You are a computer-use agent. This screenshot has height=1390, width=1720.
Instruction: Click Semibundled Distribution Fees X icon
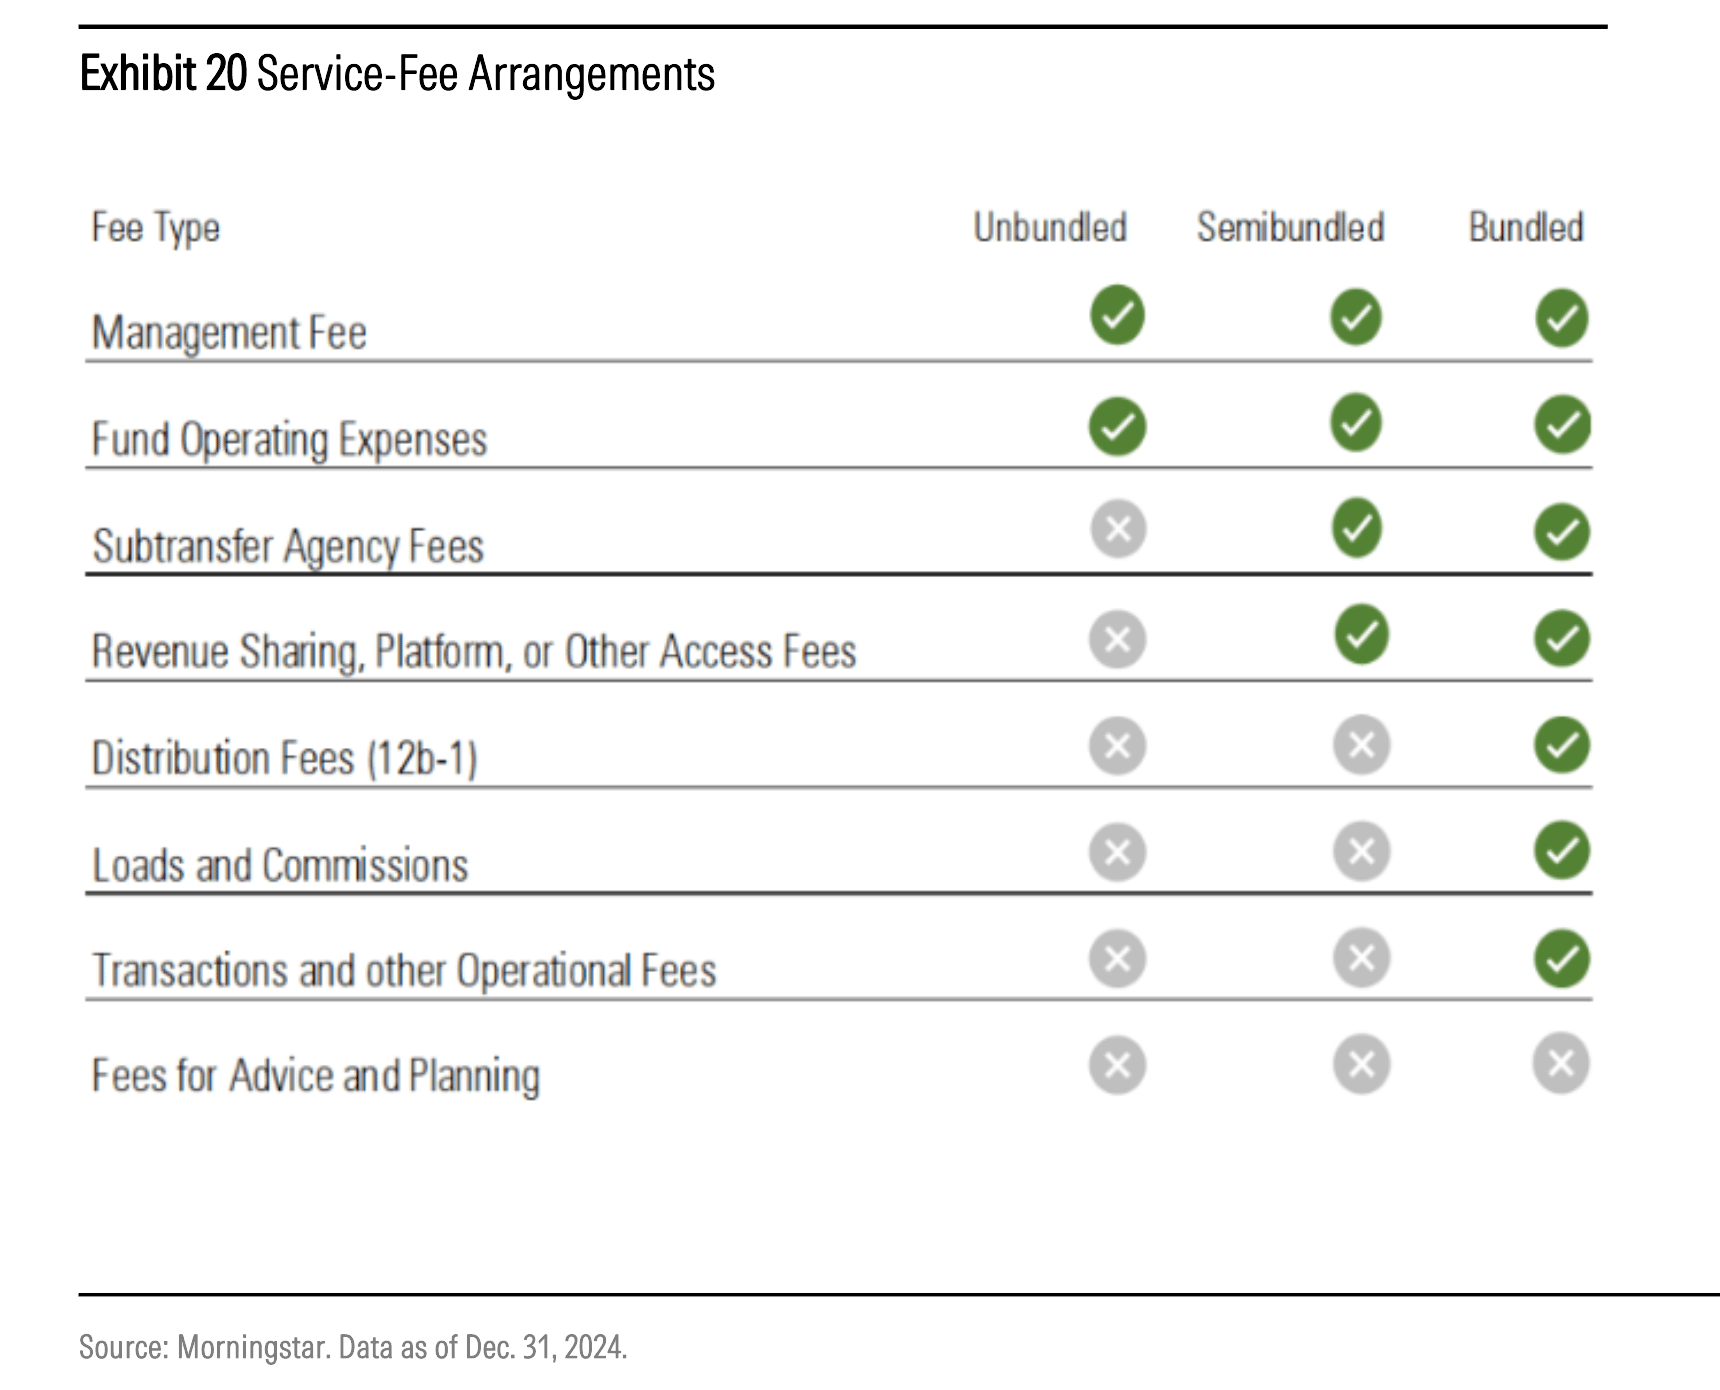tap(1361, 745)
